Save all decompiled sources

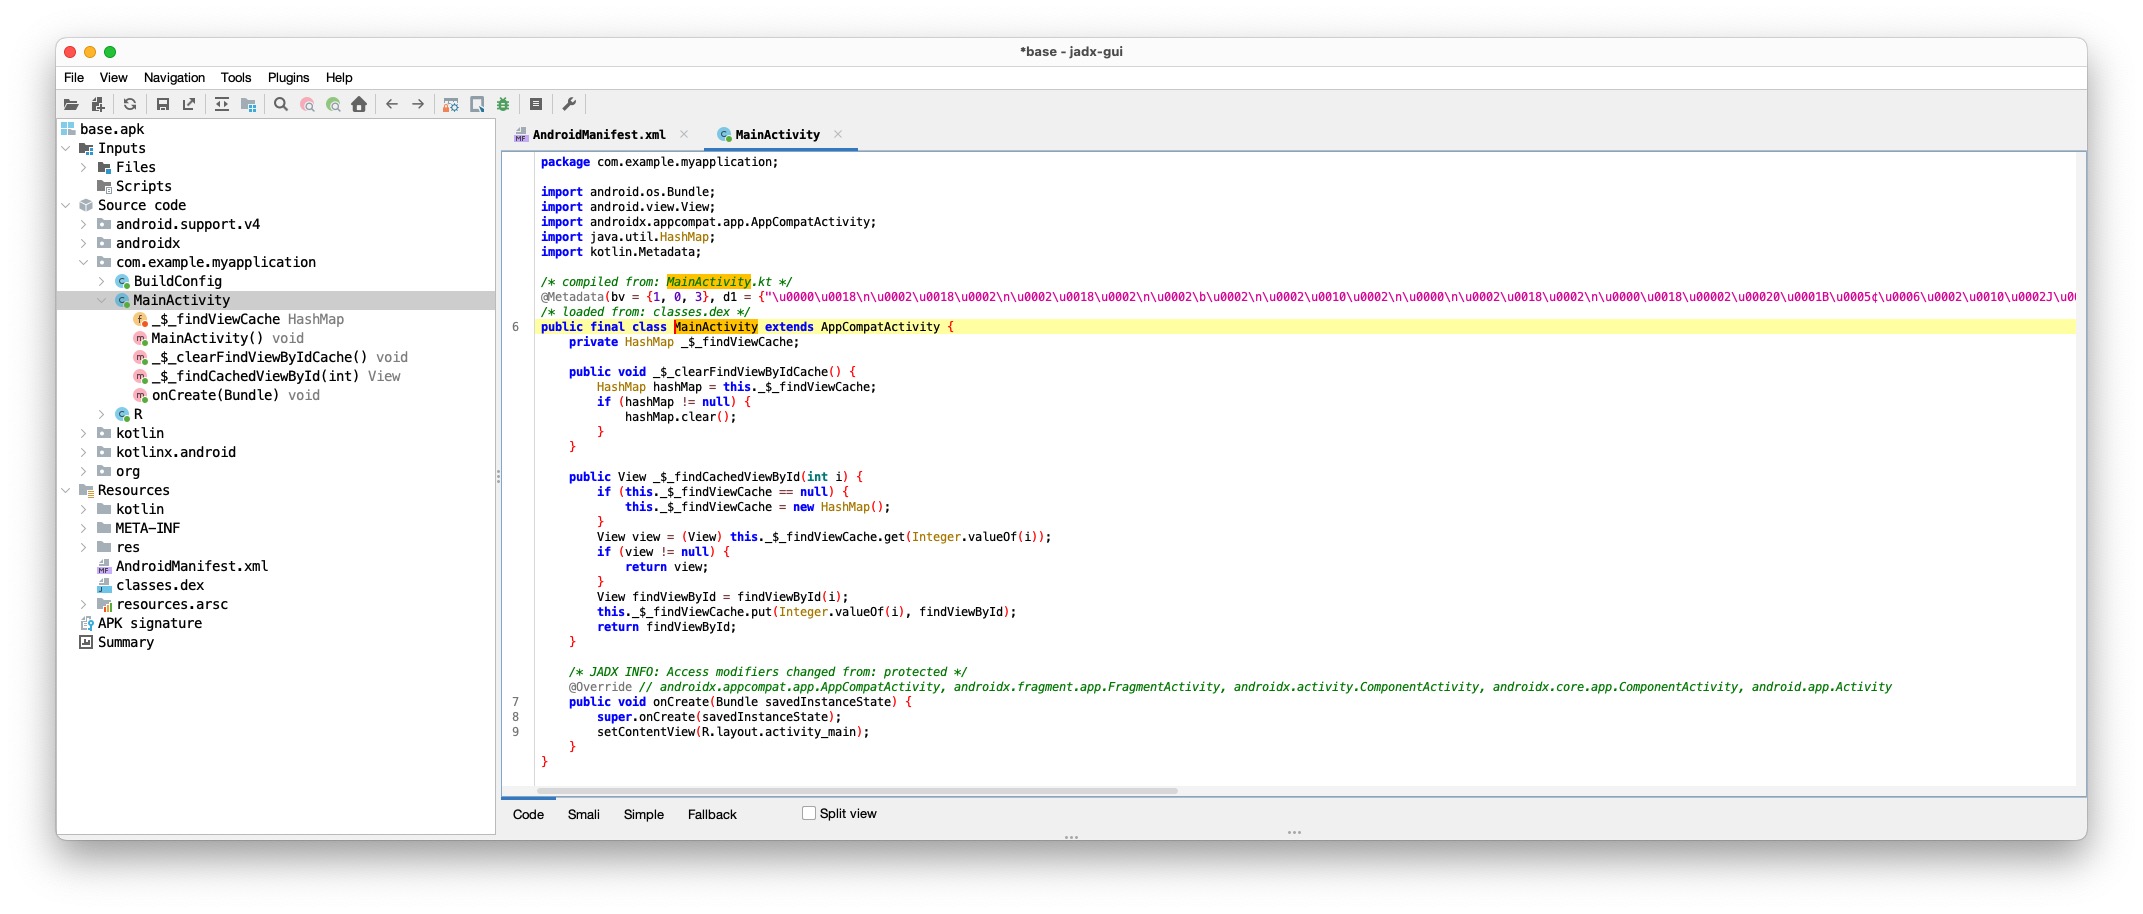163,104
